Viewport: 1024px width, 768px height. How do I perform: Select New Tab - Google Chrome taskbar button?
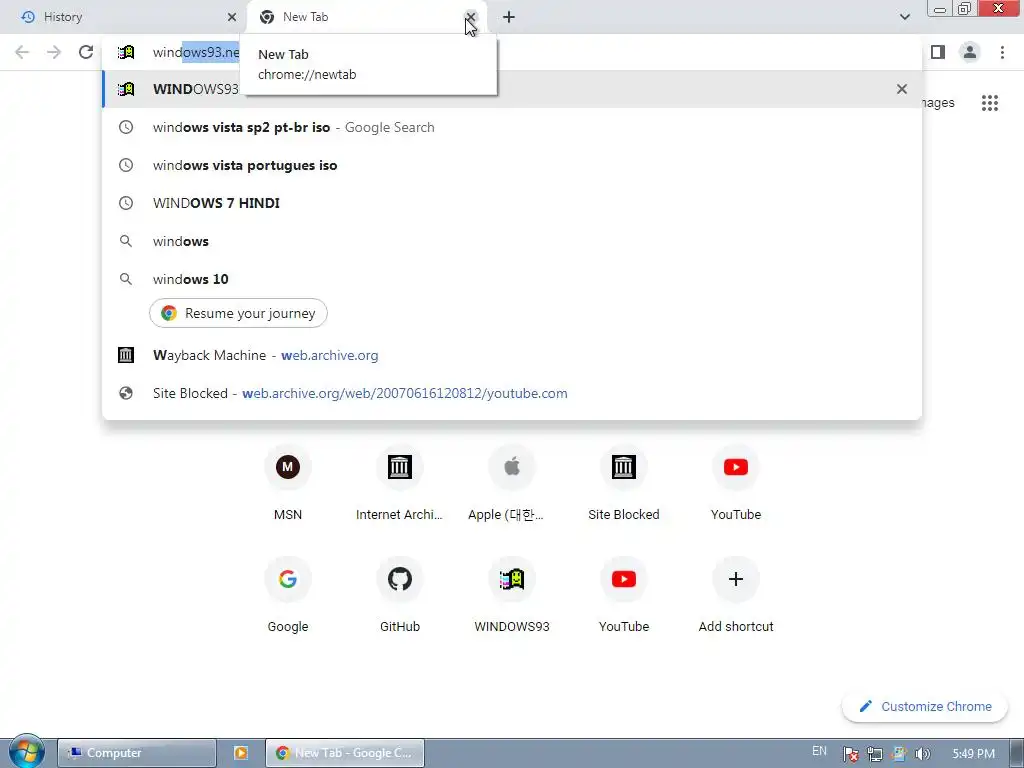tap(345, 753)
